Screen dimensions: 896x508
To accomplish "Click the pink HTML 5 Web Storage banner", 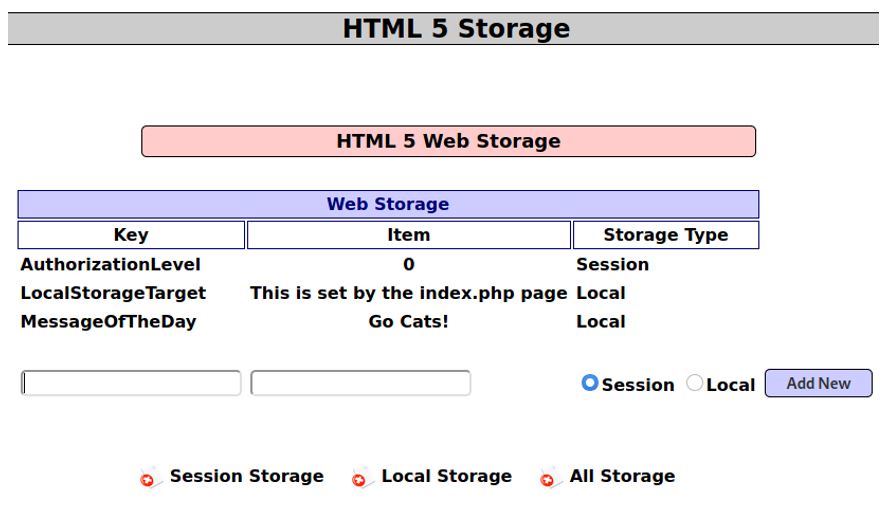I will 448,142.
